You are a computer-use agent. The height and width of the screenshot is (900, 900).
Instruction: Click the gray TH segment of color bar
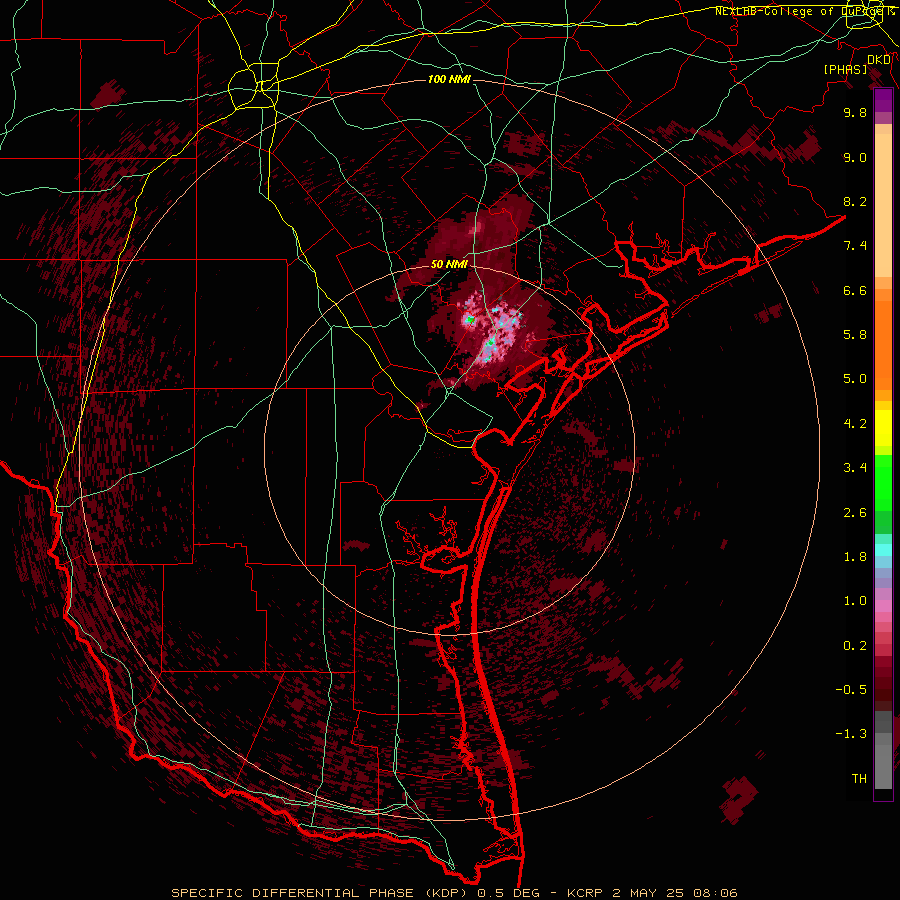883,766
